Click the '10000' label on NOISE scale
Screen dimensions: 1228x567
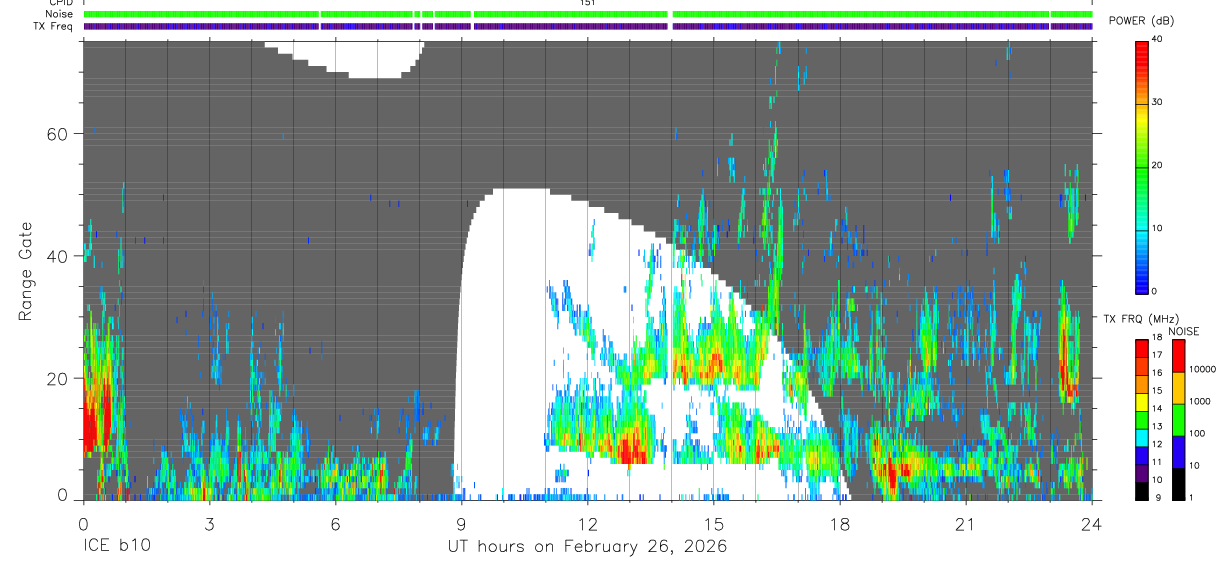1203,369
